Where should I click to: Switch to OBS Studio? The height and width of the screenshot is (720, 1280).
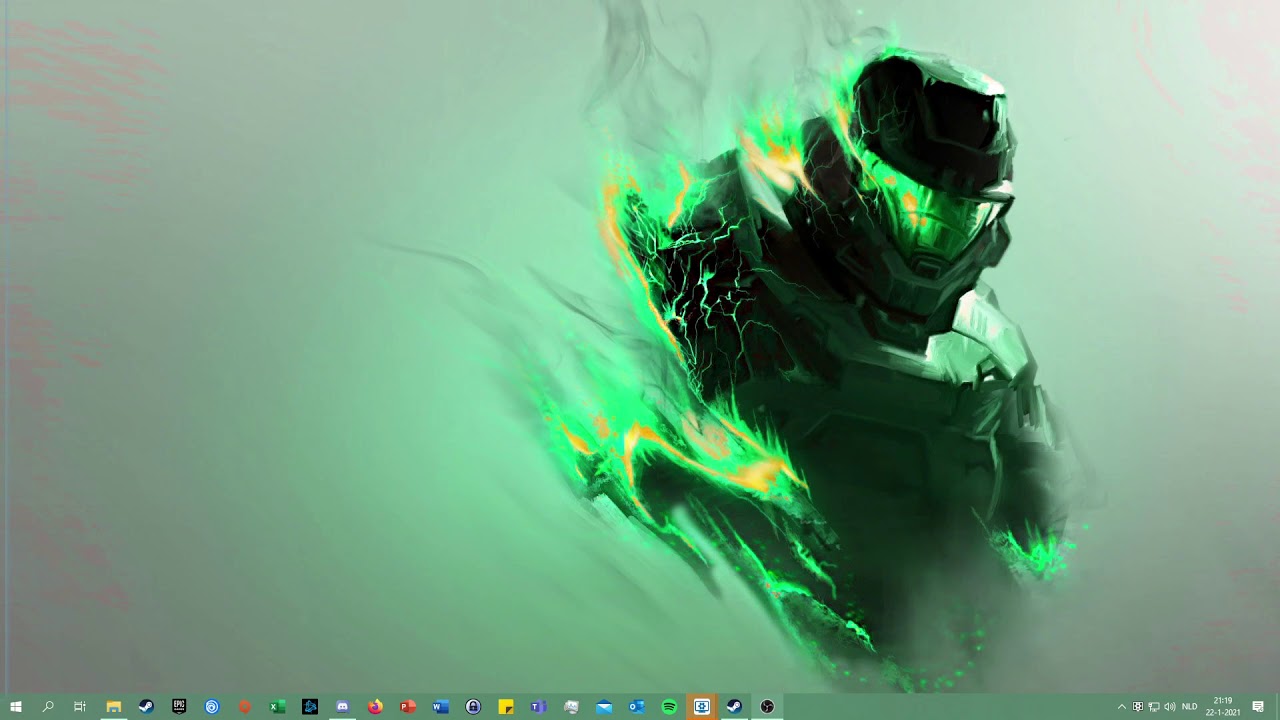(x=767, y=707)
